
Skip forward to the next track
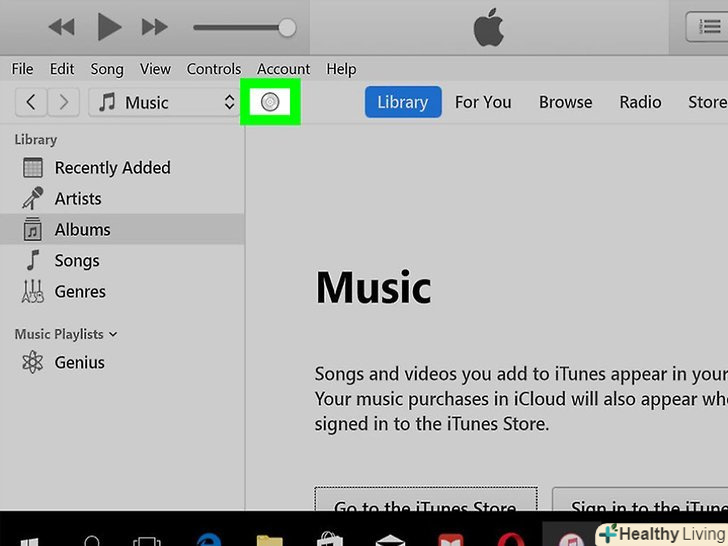coord(155,27)
